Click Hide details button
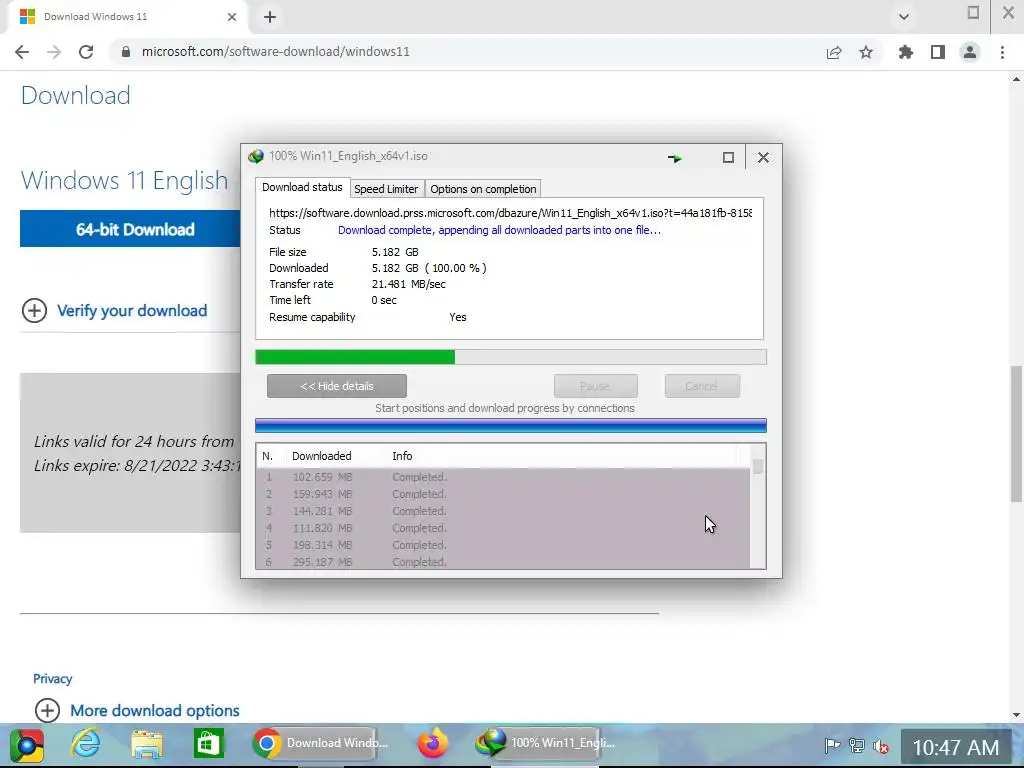Viewport: 1024px width, 768px height. pyautogui.click(x=337, y=386)
